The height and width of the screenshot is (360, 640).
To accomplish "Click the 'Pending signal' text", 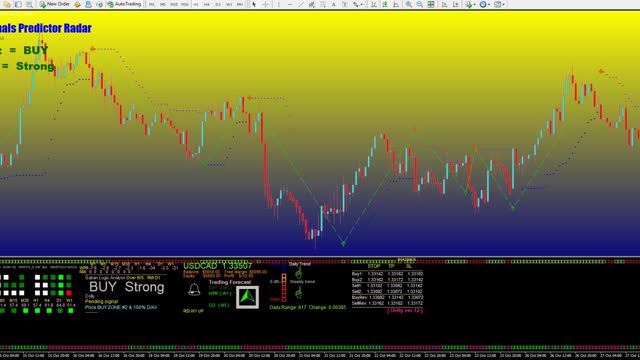I will [101, 302].
